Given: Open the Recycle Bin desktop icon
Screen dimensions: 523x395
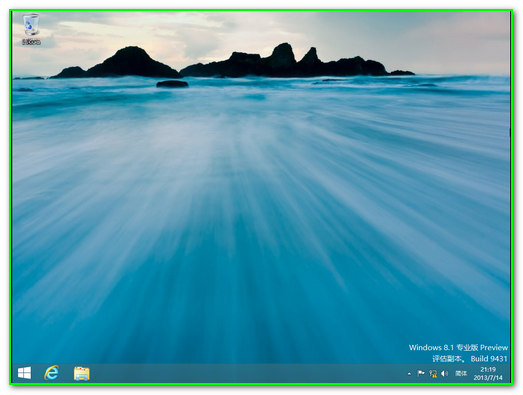Looking at the screenshot, I should (x=31, y=29).
